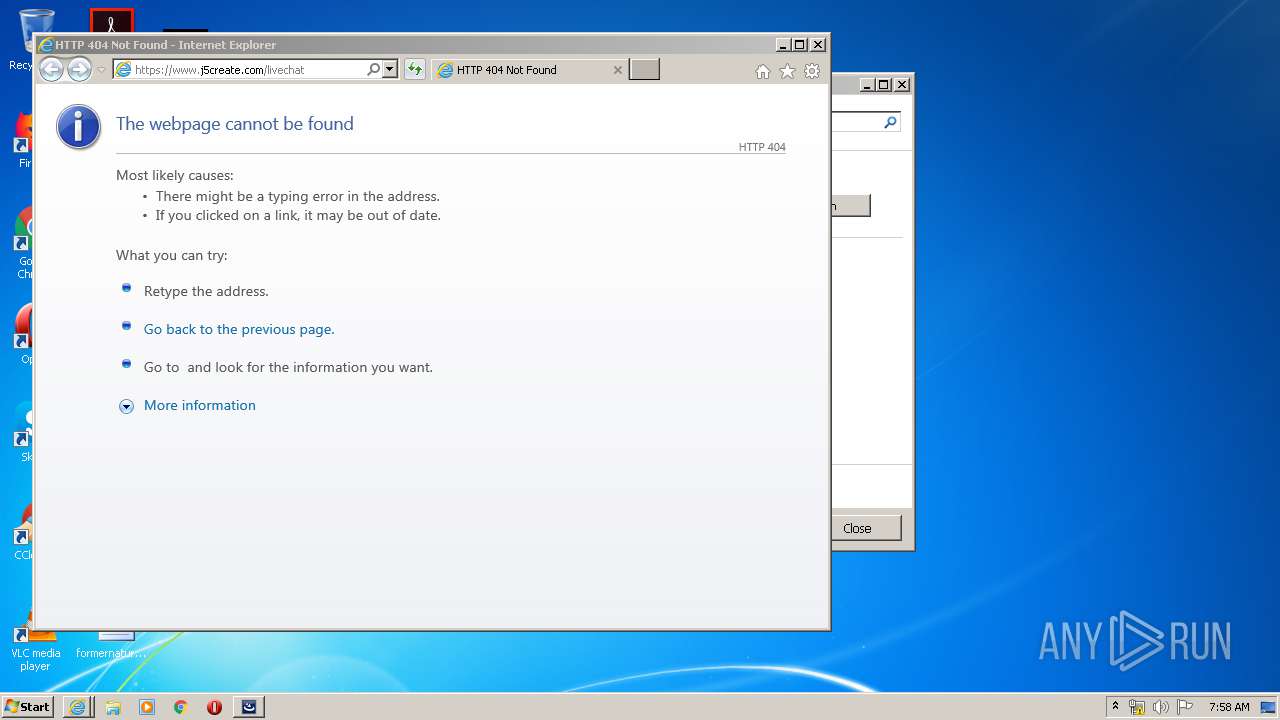This screenshot has height=720, width=1280.
Task: Open Windows Explorer folder taskbar icon
Action: coord(113,707)
